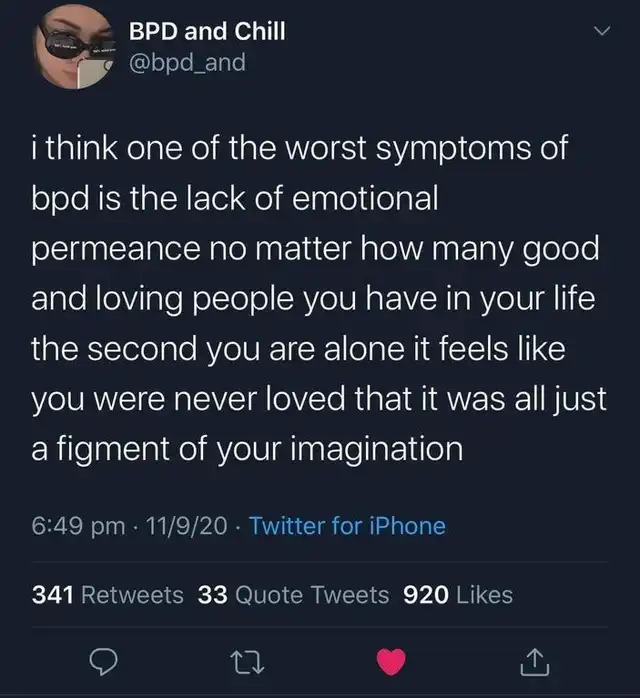Click the Twitter for iPhone link
This screenshot has height=698, width=640.
pos(347,525)
